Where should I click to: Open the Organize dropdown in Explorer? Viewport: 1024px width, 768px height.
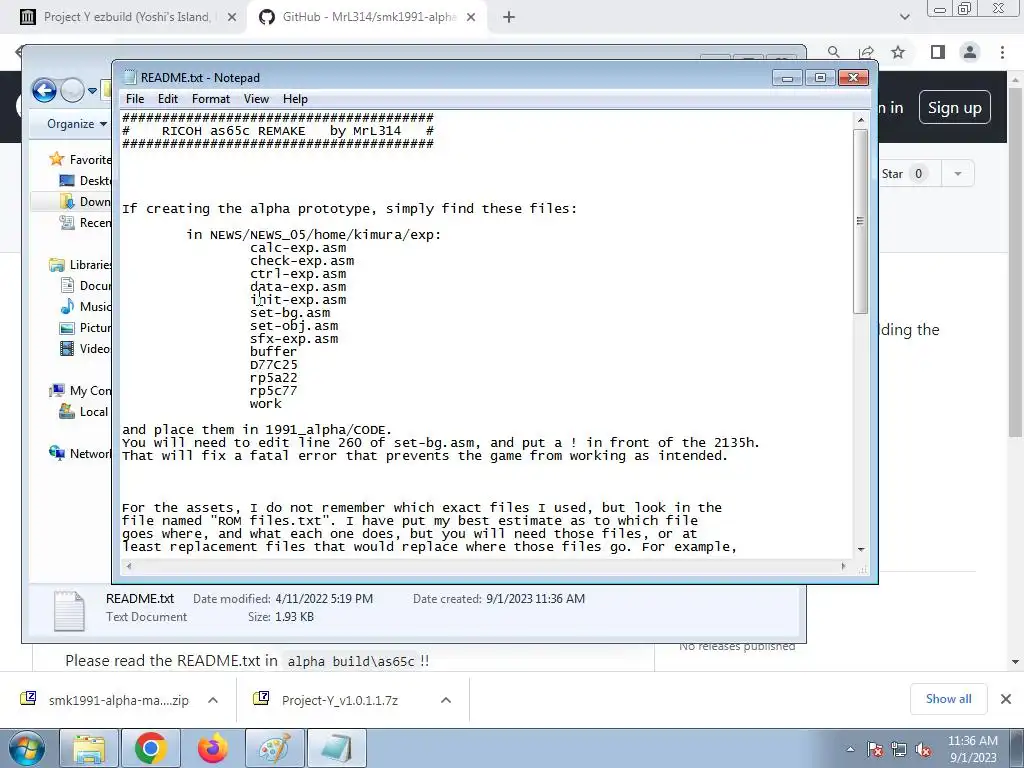pyautogui.click(x=76, y=124)
